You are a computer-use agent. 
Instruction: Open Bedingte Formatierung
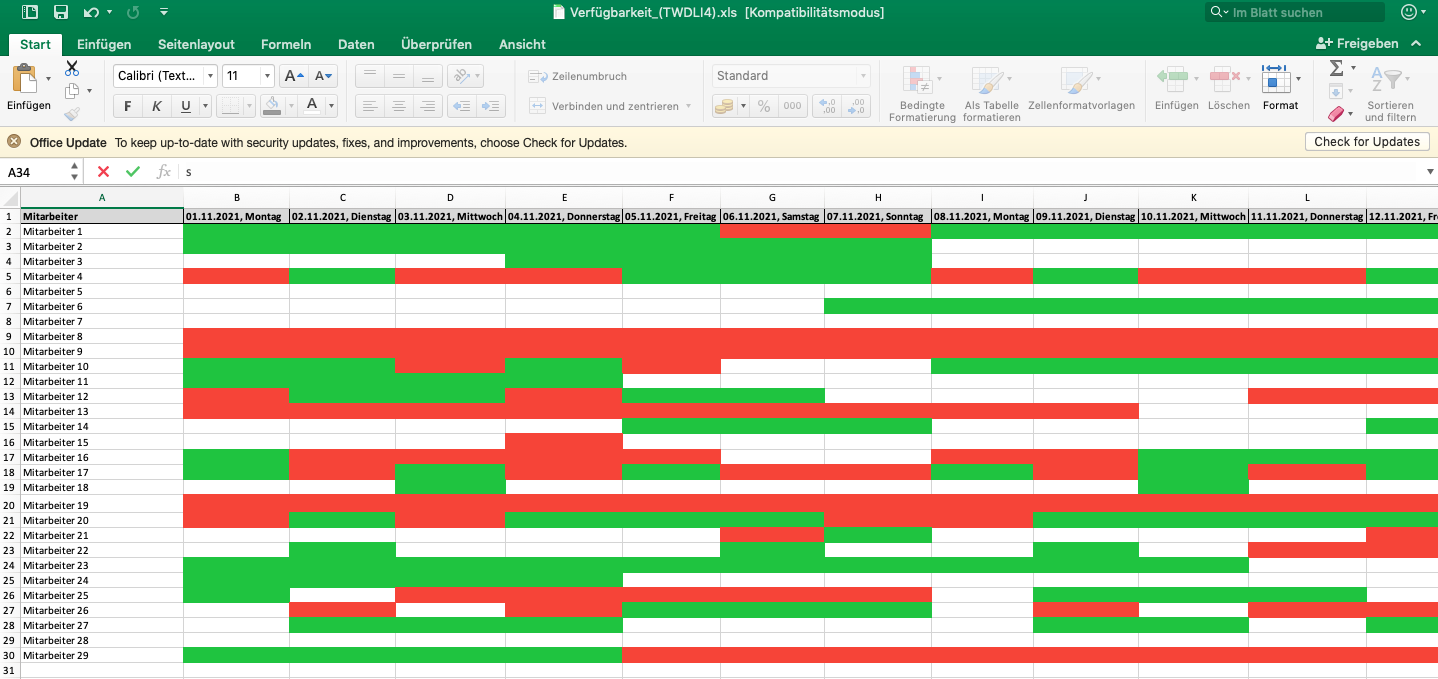coord(921,94)
